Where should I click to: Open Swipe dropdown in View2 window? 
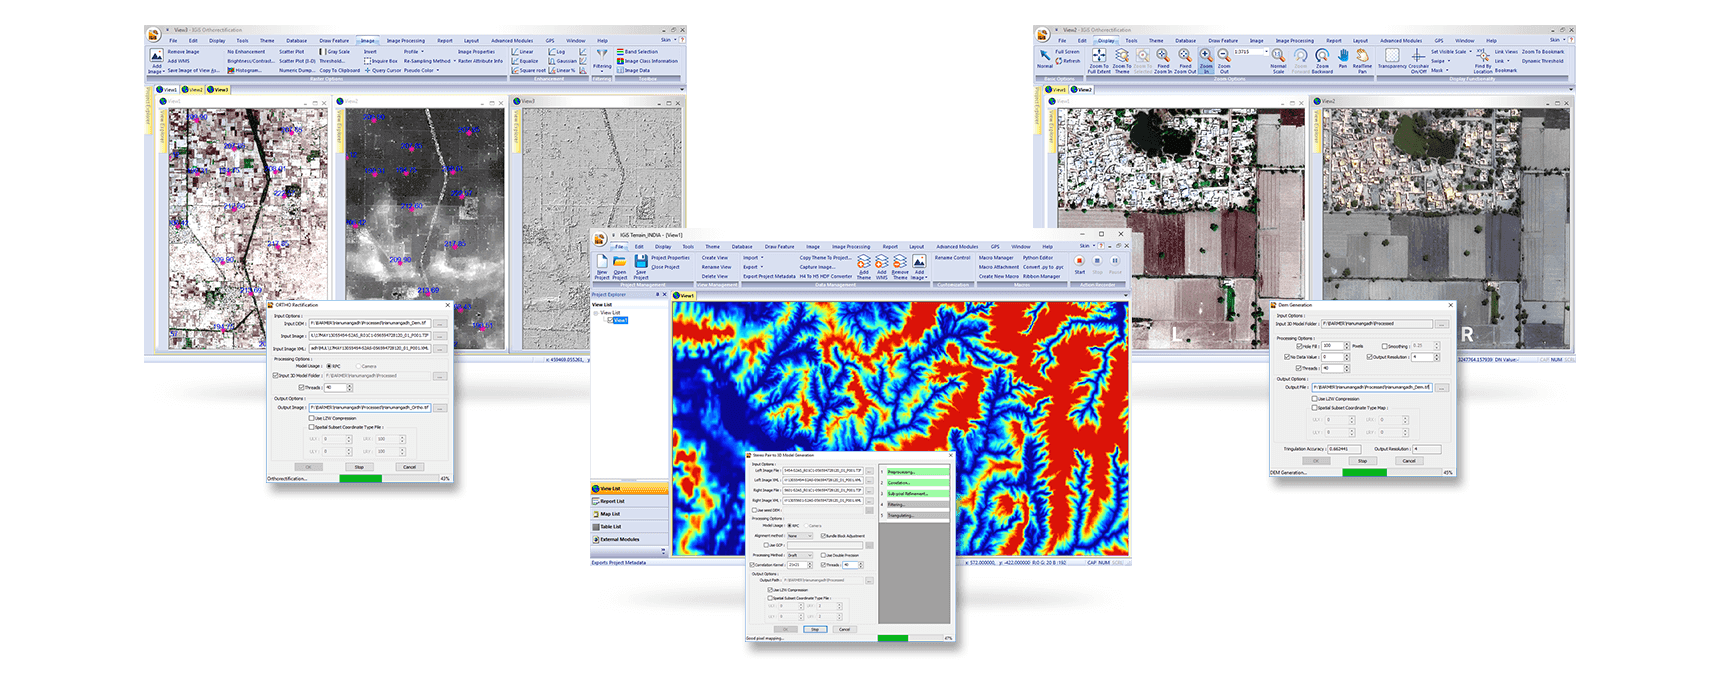[x=1441, y=61]
